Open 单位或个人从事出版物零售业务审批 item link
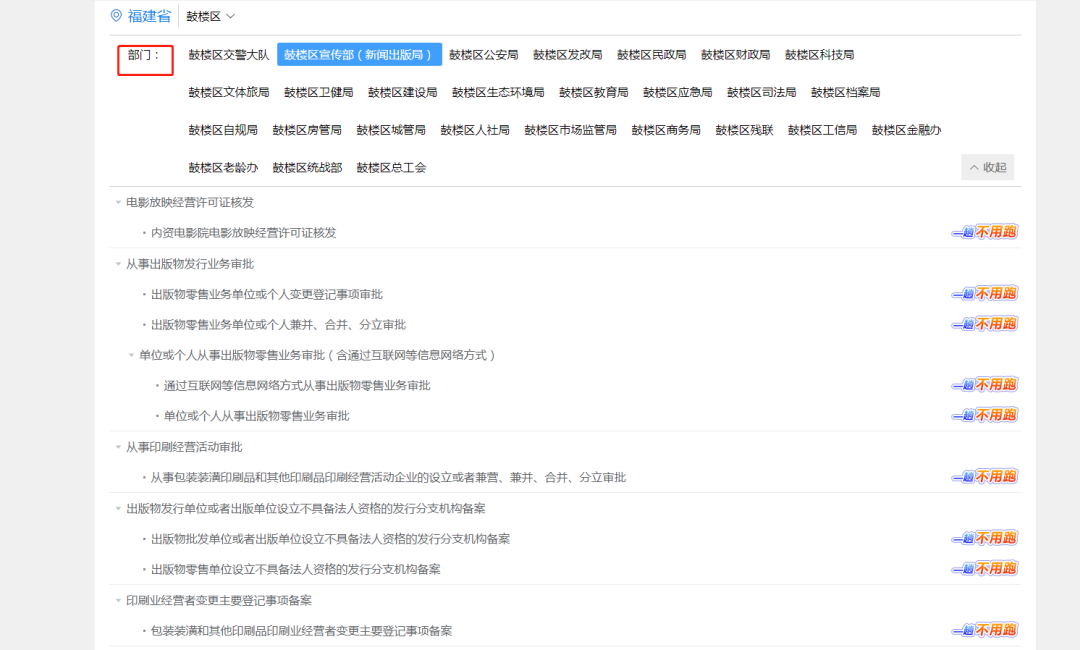1080x650 pixels. [256, 416]
